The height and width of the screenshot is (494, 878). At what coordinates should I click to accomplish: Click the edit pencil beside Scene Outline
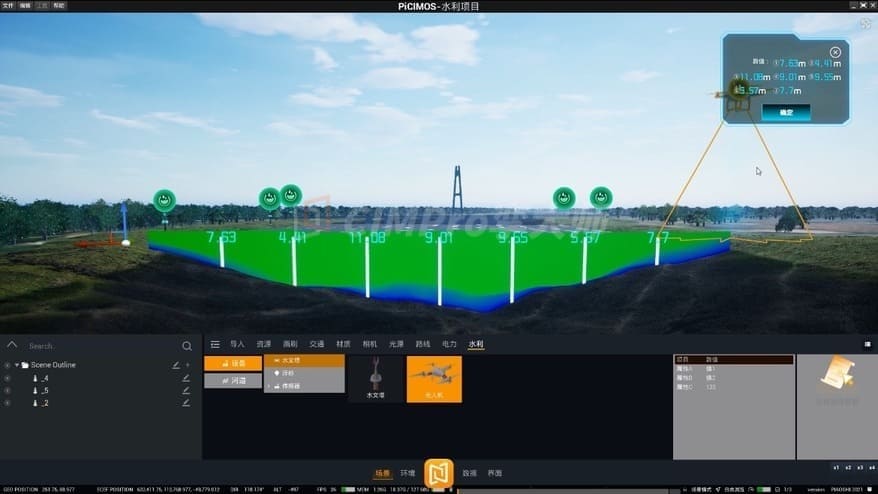coord(176,365)
